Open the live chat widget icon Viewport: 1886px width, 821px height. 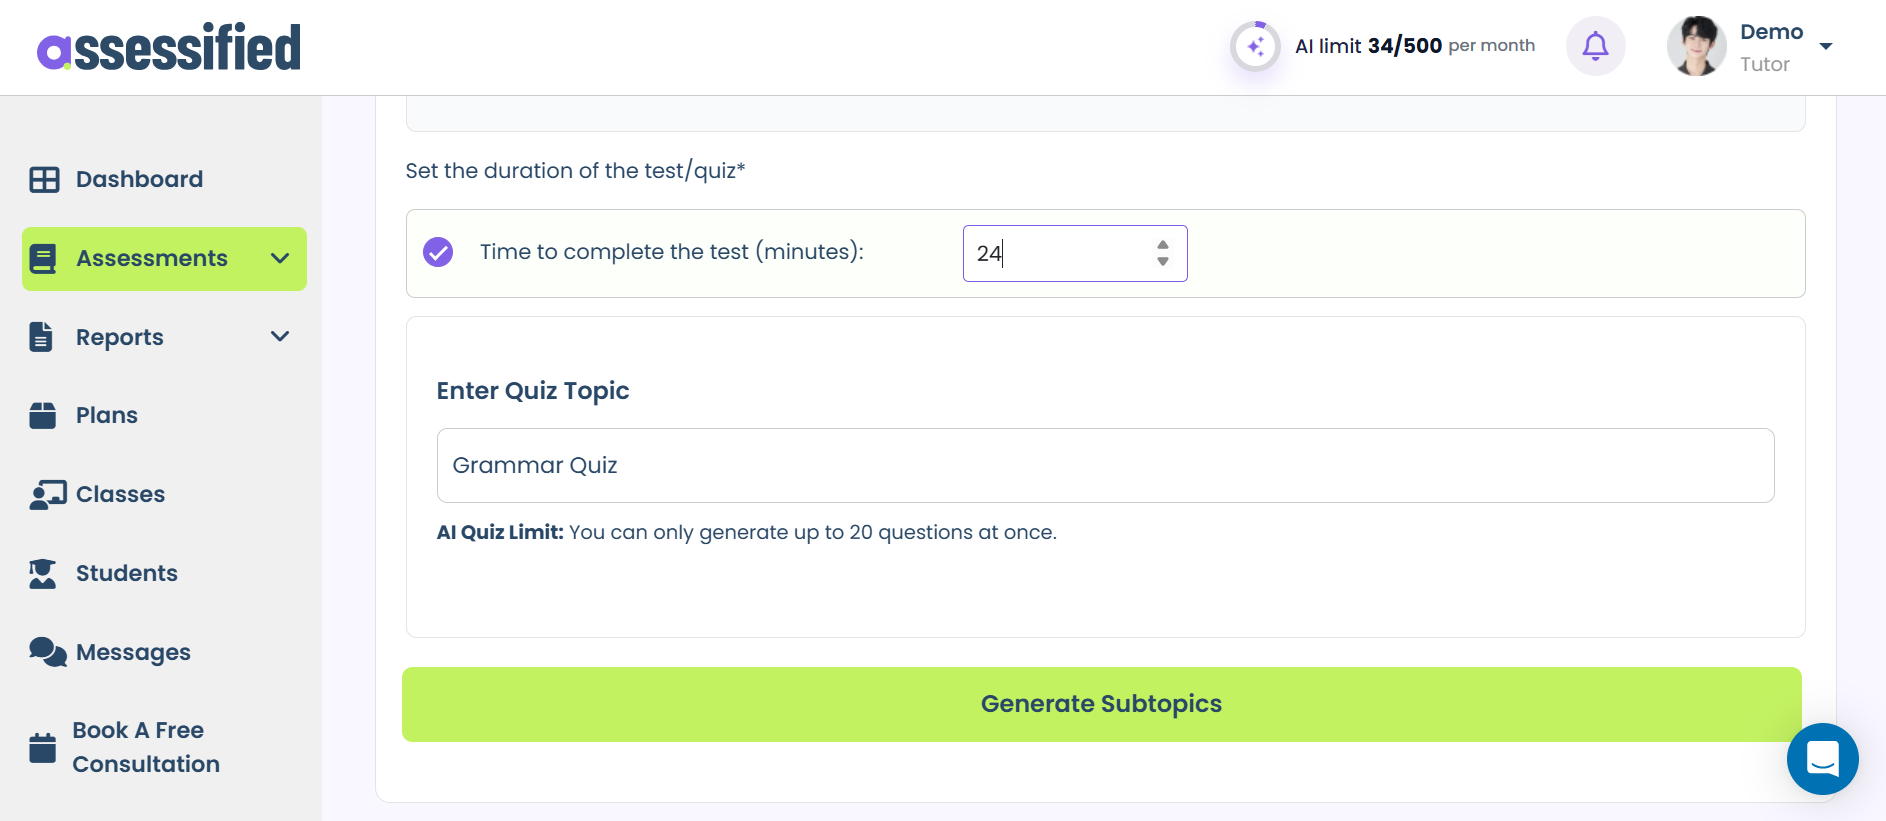click(1822, 759)
